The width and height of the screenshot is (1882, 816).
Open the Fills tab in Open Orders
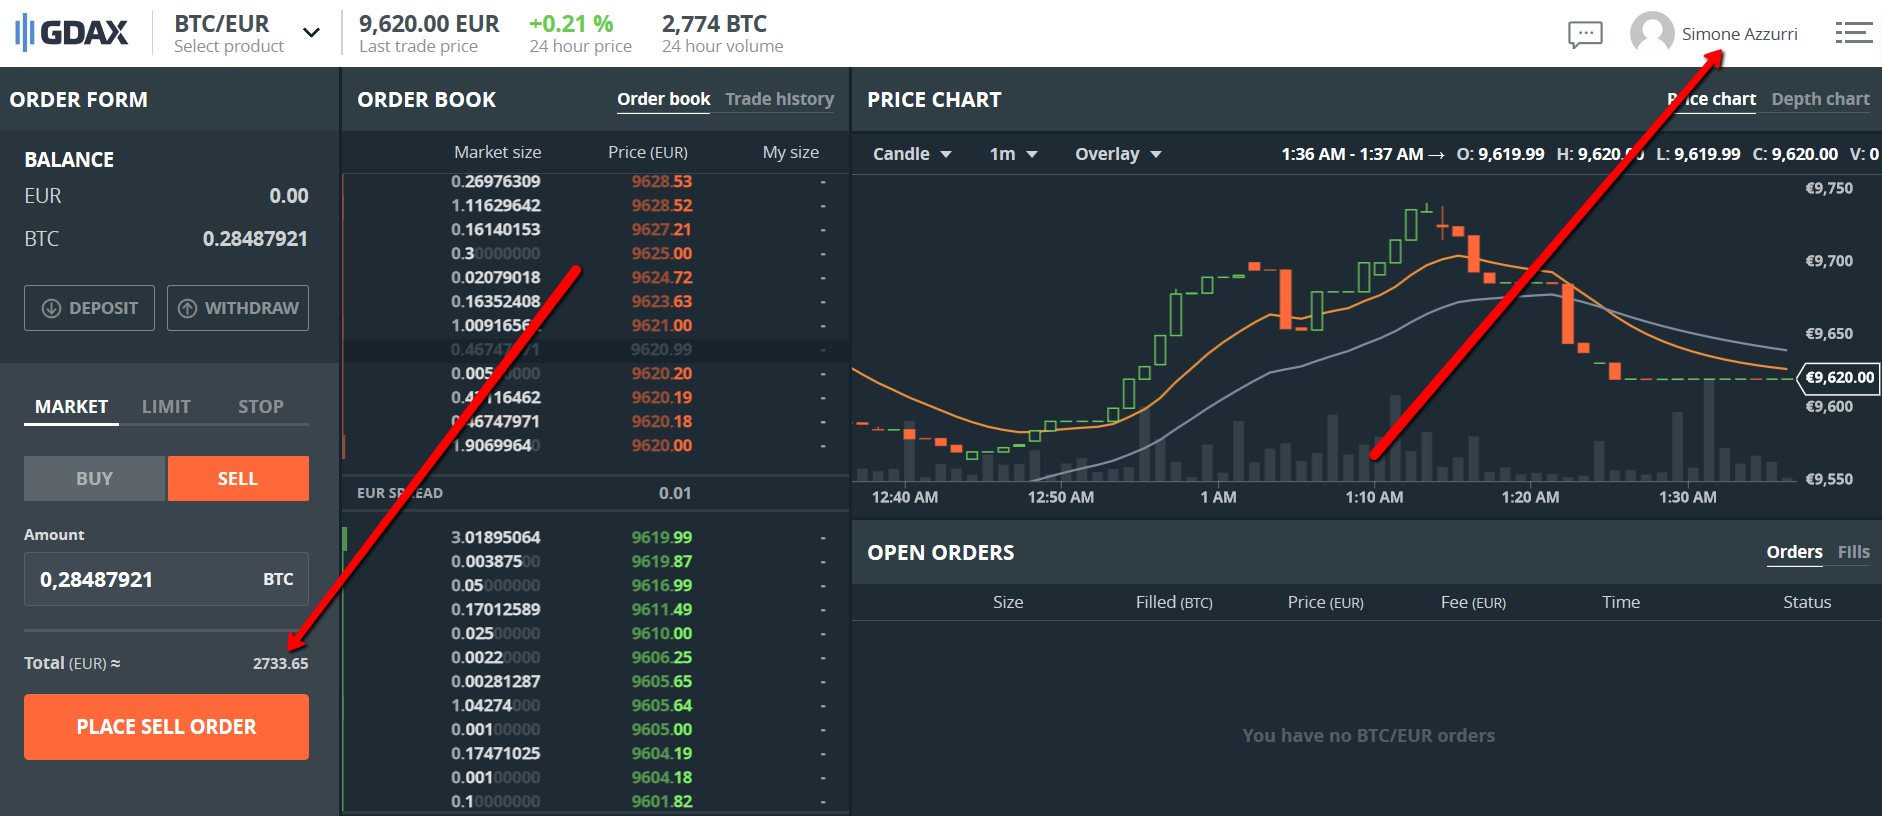coord(1853,552)
